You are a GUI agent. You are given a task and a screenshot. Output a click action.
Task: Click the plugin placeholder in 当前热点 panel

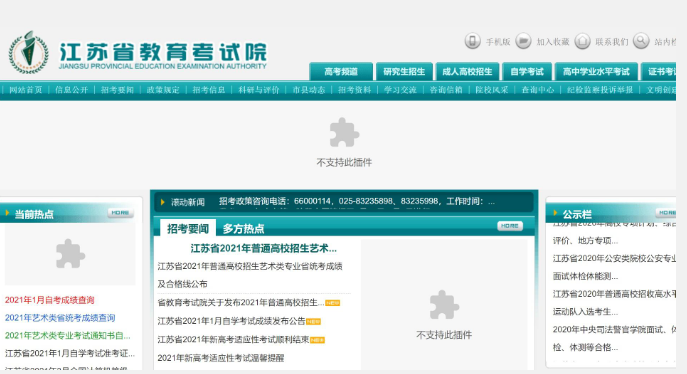[x=70, y=254]
